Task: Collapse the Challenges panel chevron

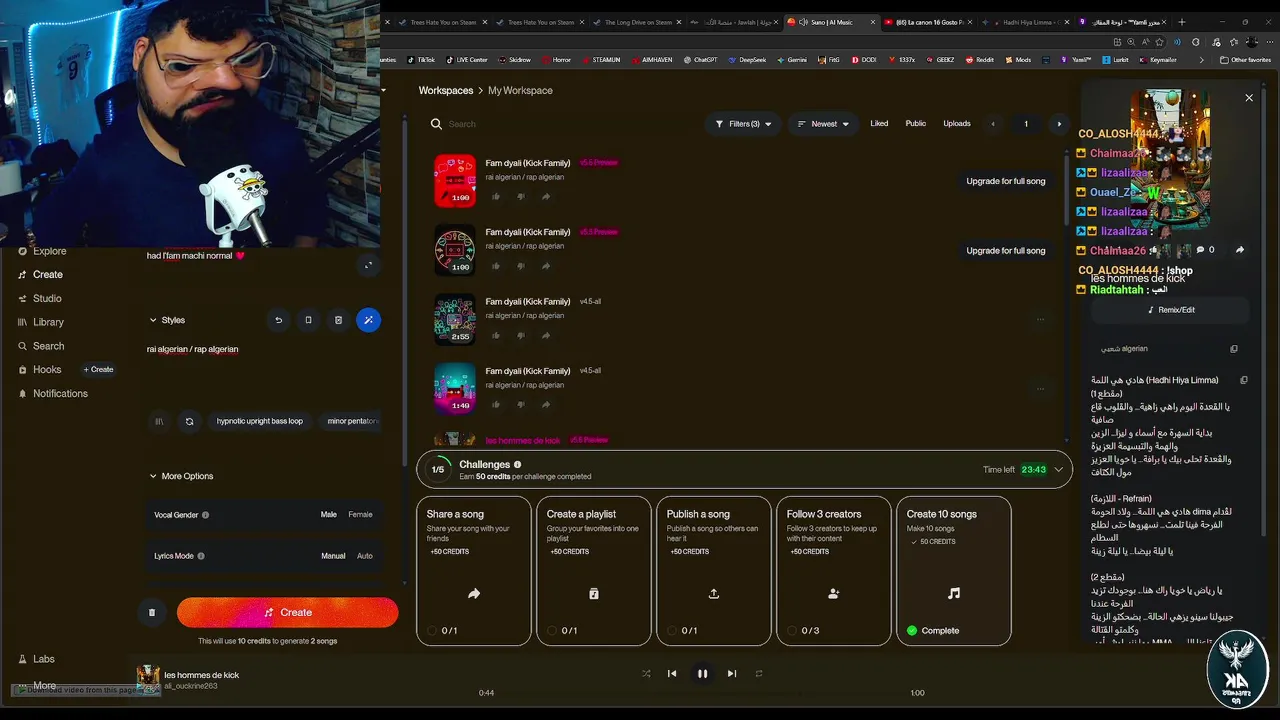Action: pyautogui.click(x=1058, y=469)
